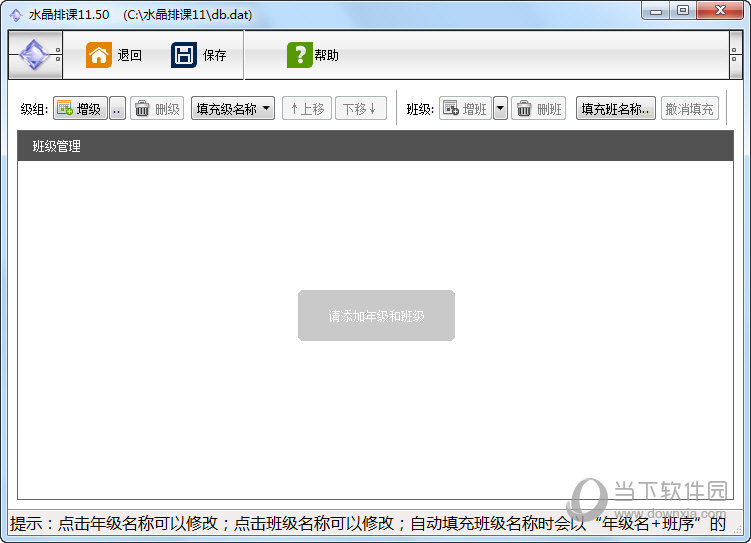Image resolution: width=751 pixels, height=543 pixels.
Task: Click the 上移 move up button
Action: pos(307,109)
